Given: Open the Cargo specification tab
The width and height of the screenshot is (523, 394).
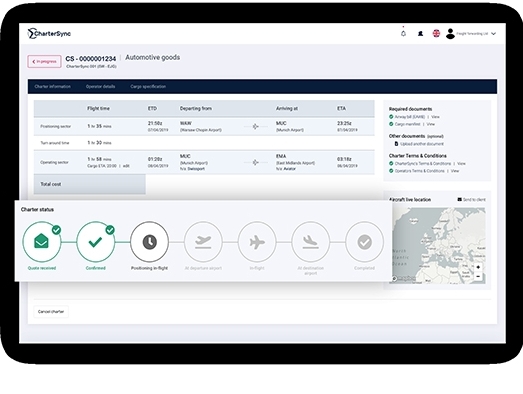Looking at the screenshot, I should (148, 86).
